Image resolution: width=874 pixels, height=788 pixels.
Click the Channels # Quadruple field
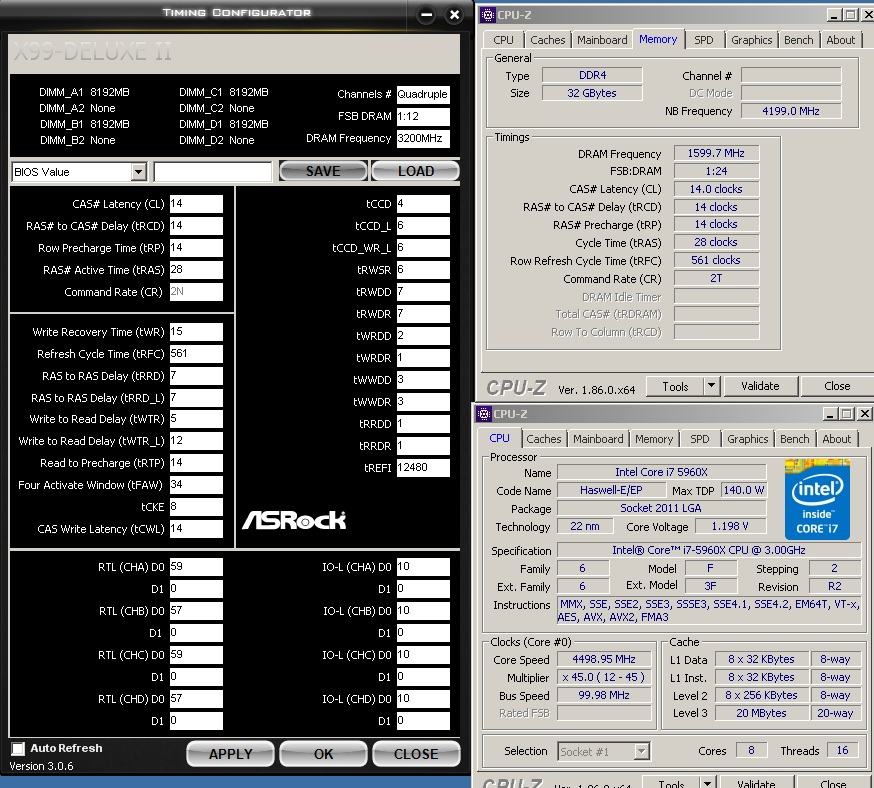coord(423,94)
